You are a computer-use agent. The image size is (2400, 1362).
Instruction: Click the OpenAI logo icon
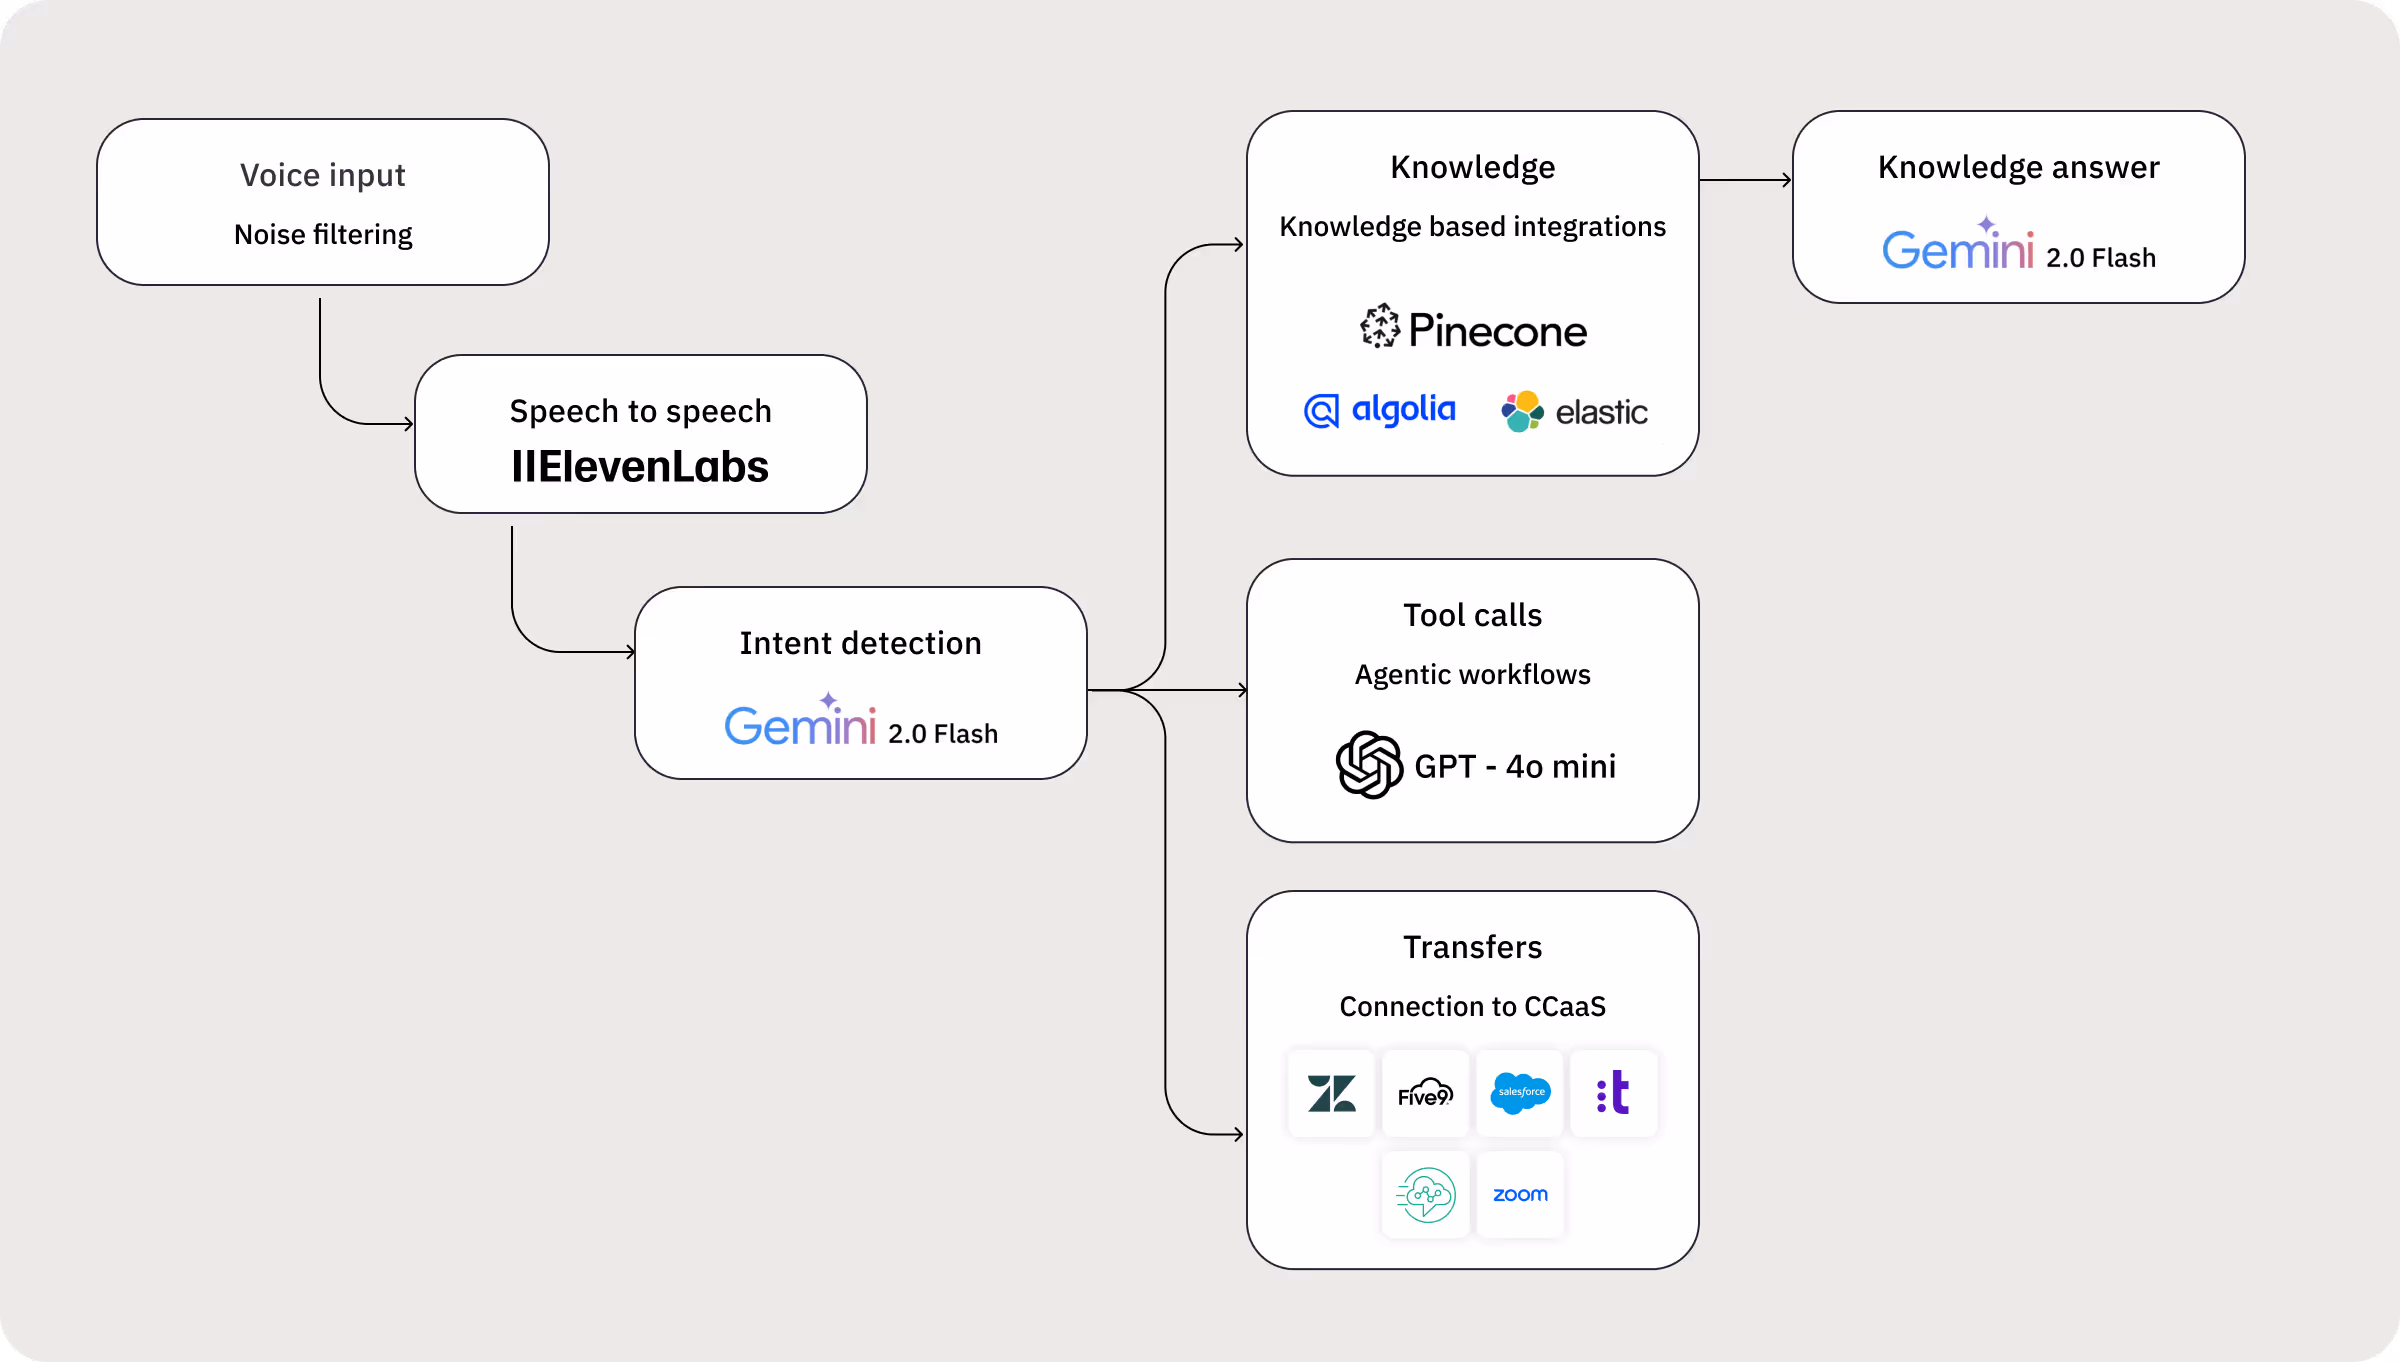click(1369, 765)
